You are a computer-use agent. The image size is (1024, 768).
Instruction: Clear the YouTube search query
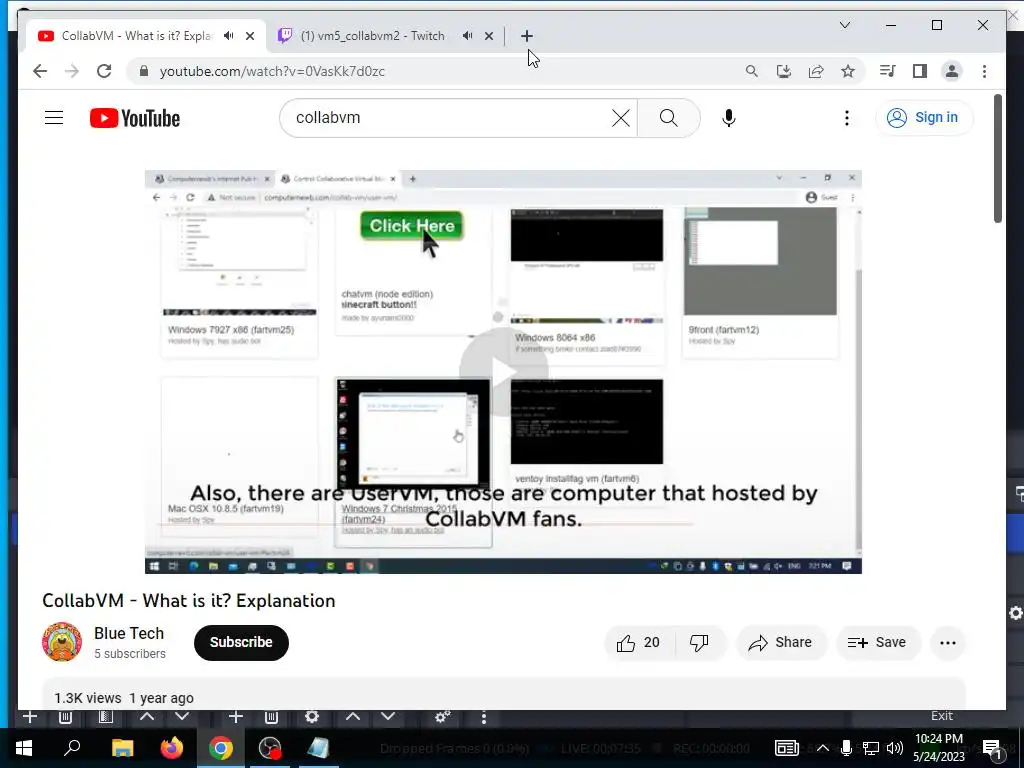pos(621,118)
